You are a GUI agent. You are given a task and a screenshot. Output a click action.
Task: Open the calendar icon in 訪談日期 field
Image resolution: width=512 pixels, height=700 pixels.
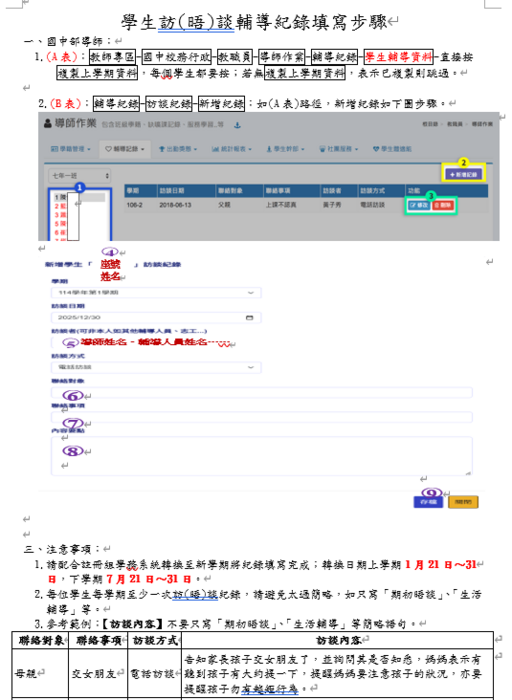(x=250, y=317)
